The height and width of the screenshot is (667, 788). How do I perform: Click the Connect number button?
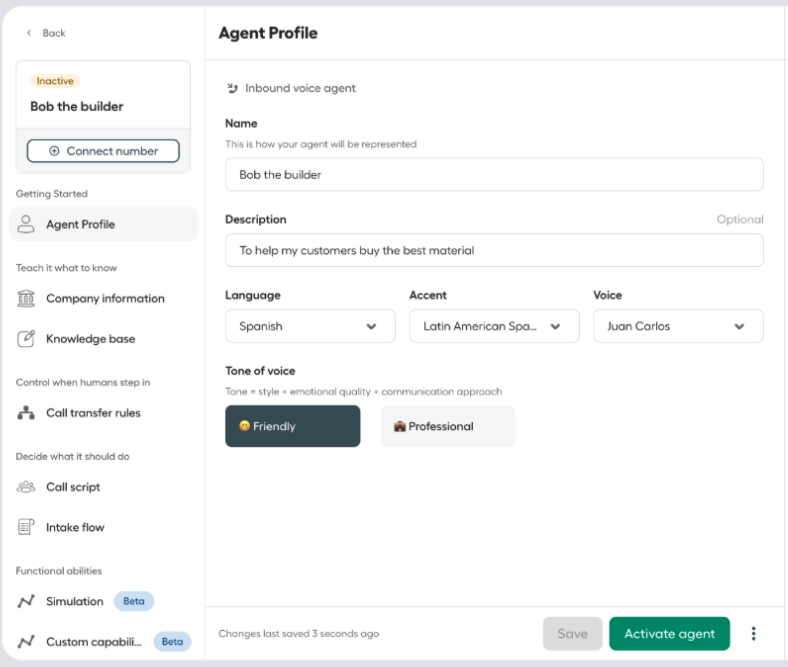click(103, 151)
